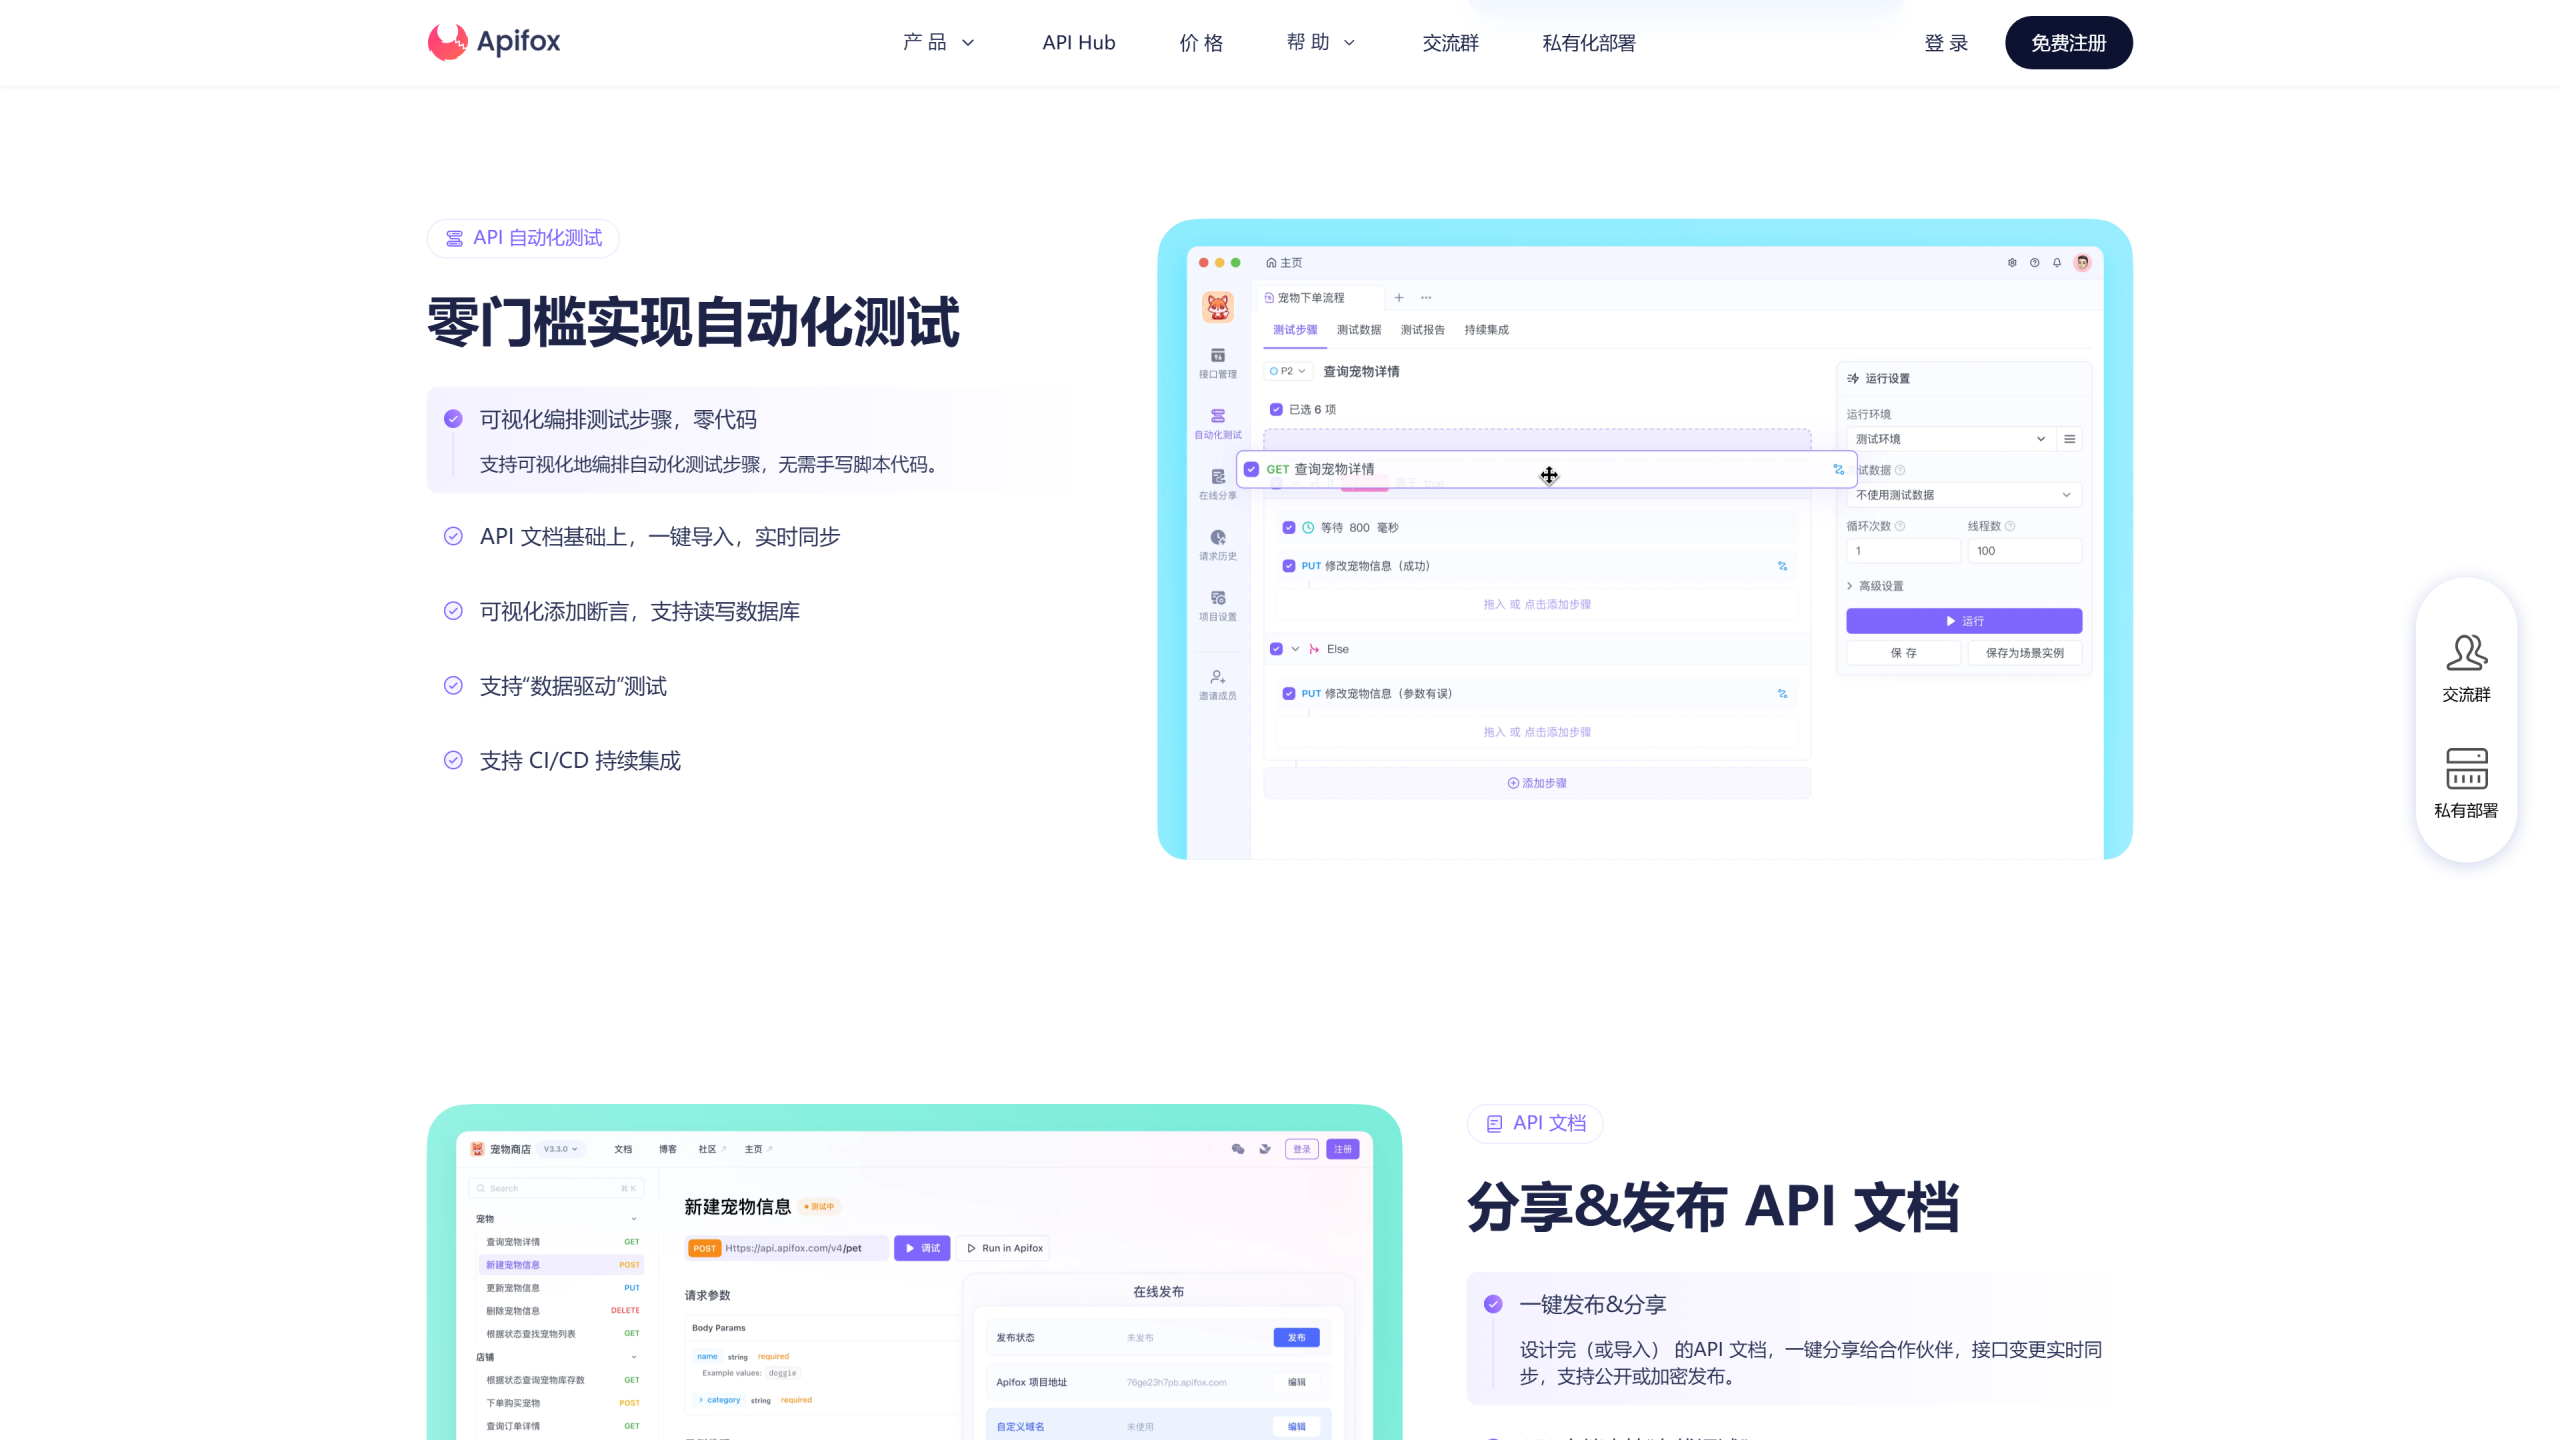Toggle the 修改宠物信息（成功）checkbox
This screenshot has width=2560, height=1440.
(x=1289, y=566)
